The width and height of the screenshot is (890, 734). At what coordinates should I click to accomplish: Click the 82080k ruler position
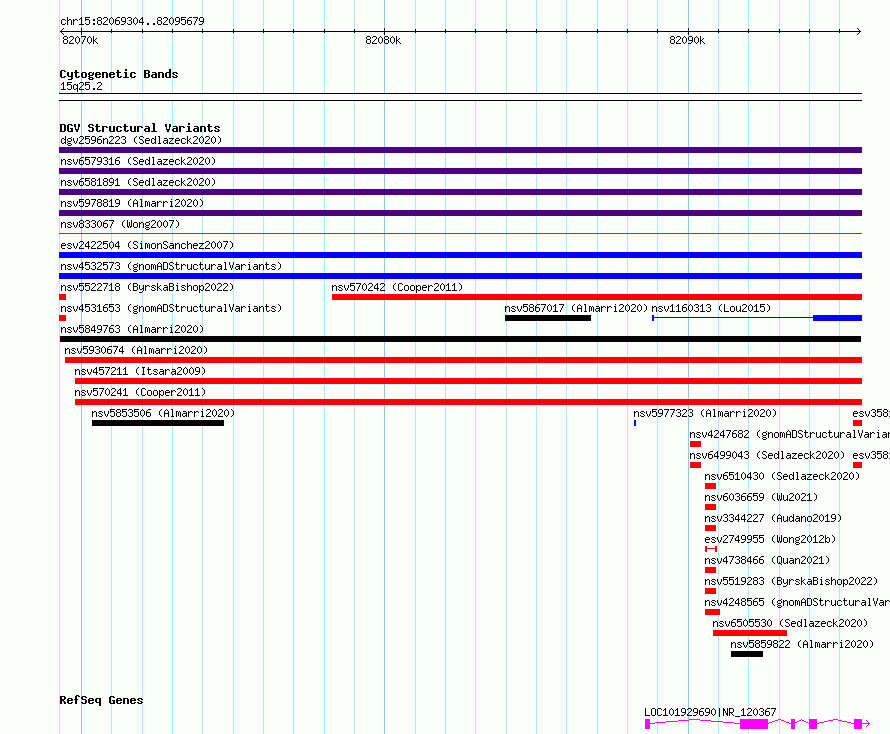coord(383,40)
